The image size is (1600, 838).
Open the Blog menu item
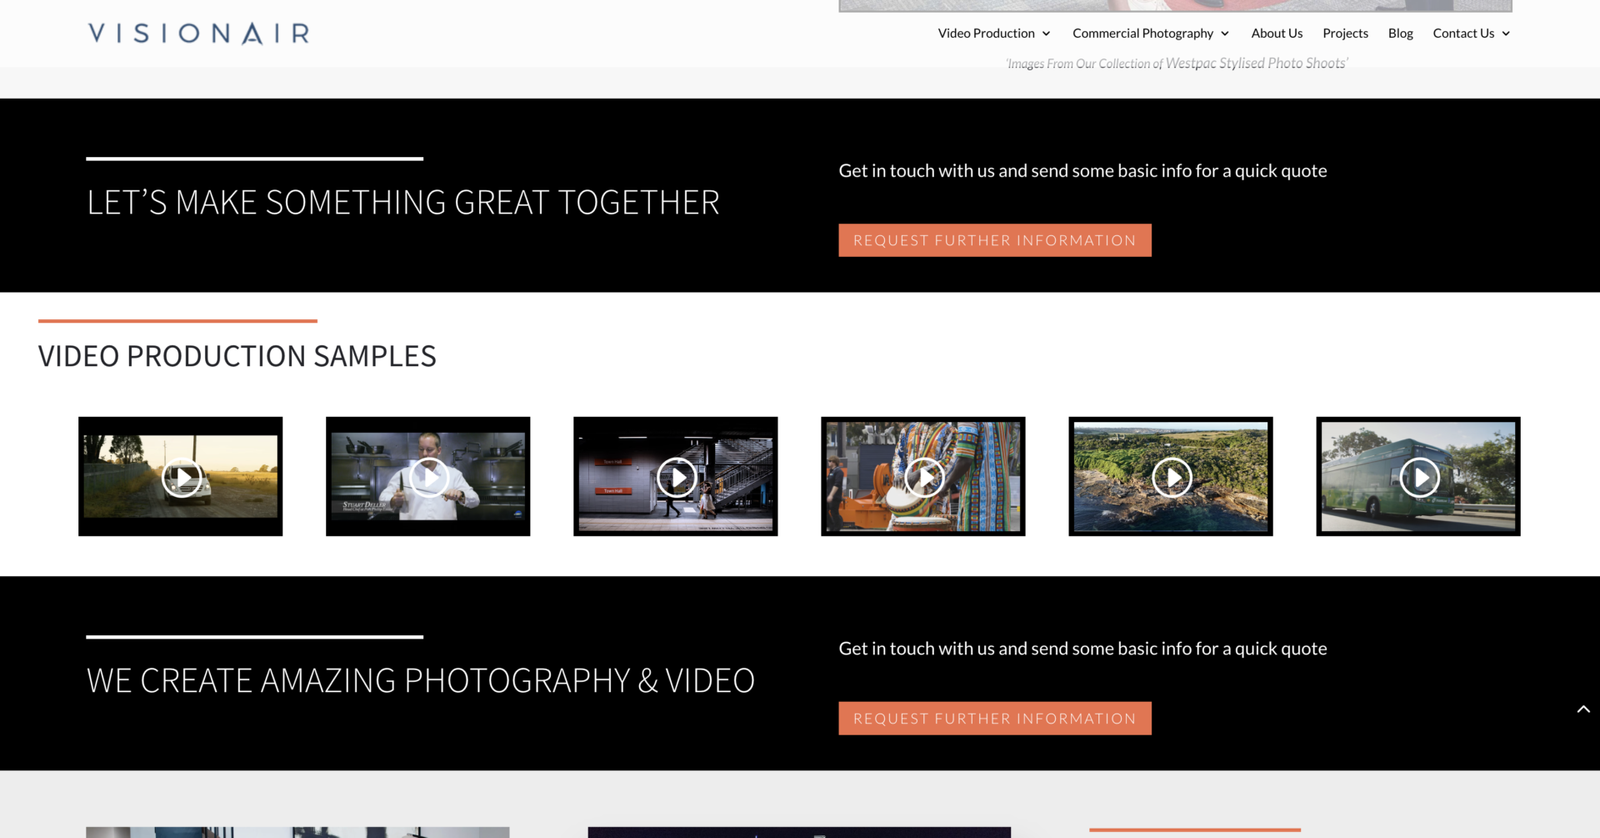tap(1400, 33)
